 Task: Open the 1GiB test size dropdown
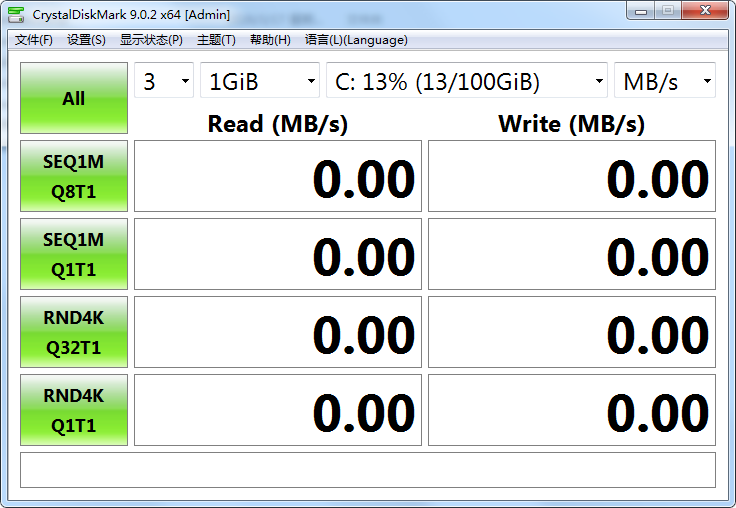coord(260,82)
